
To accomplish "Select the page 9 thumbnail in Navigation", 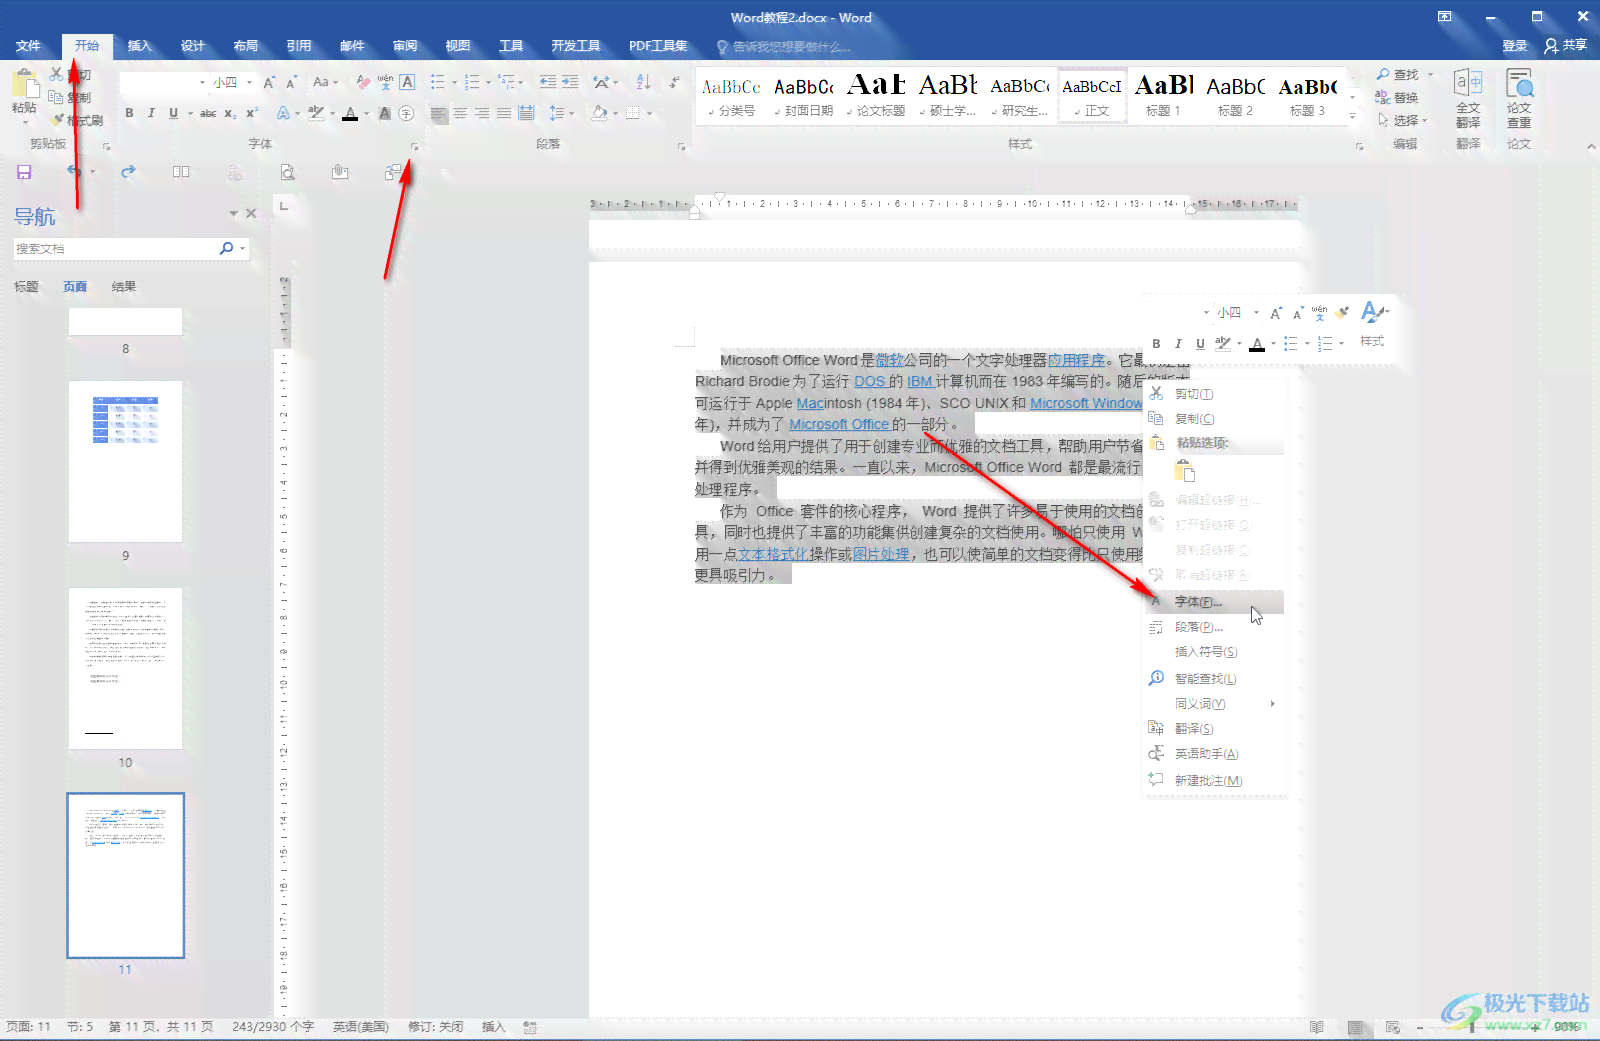I will pos(126,461).
